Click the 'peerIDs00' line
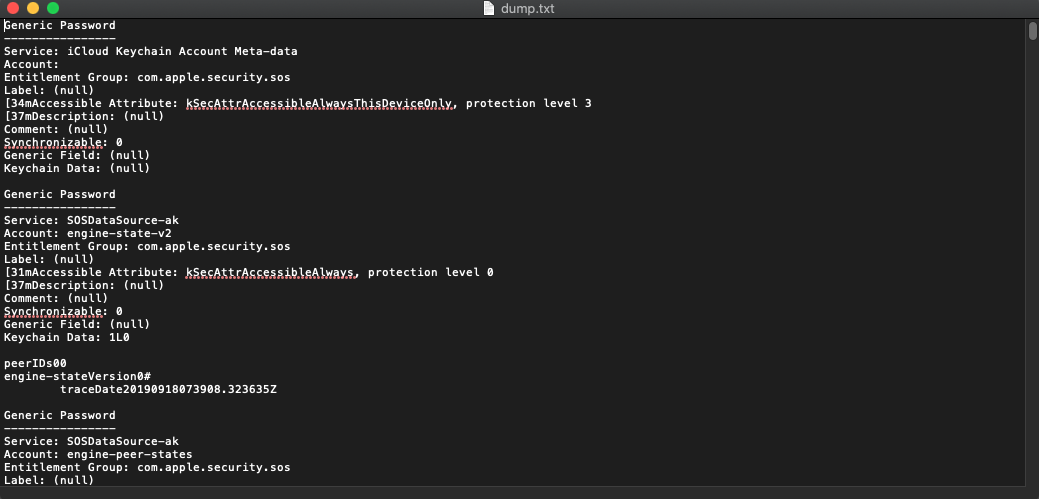The image size is (1039, 499). pyautogui.click(x=35, y=363)
